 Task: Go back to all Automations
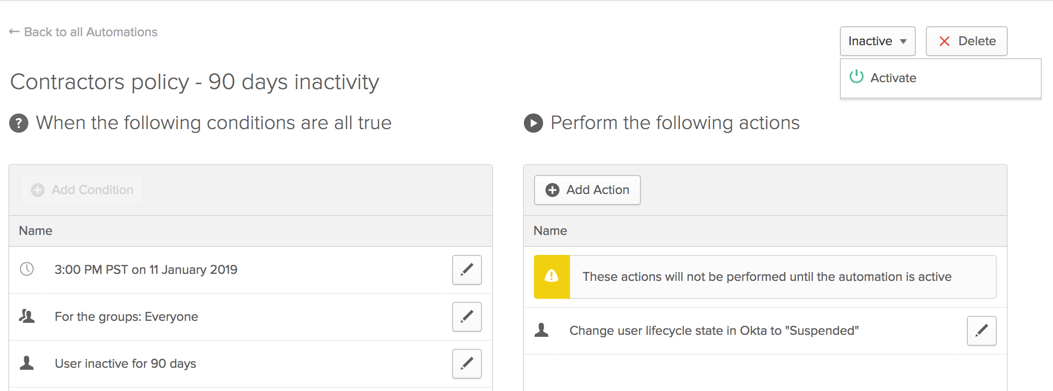tap(83, 32)
